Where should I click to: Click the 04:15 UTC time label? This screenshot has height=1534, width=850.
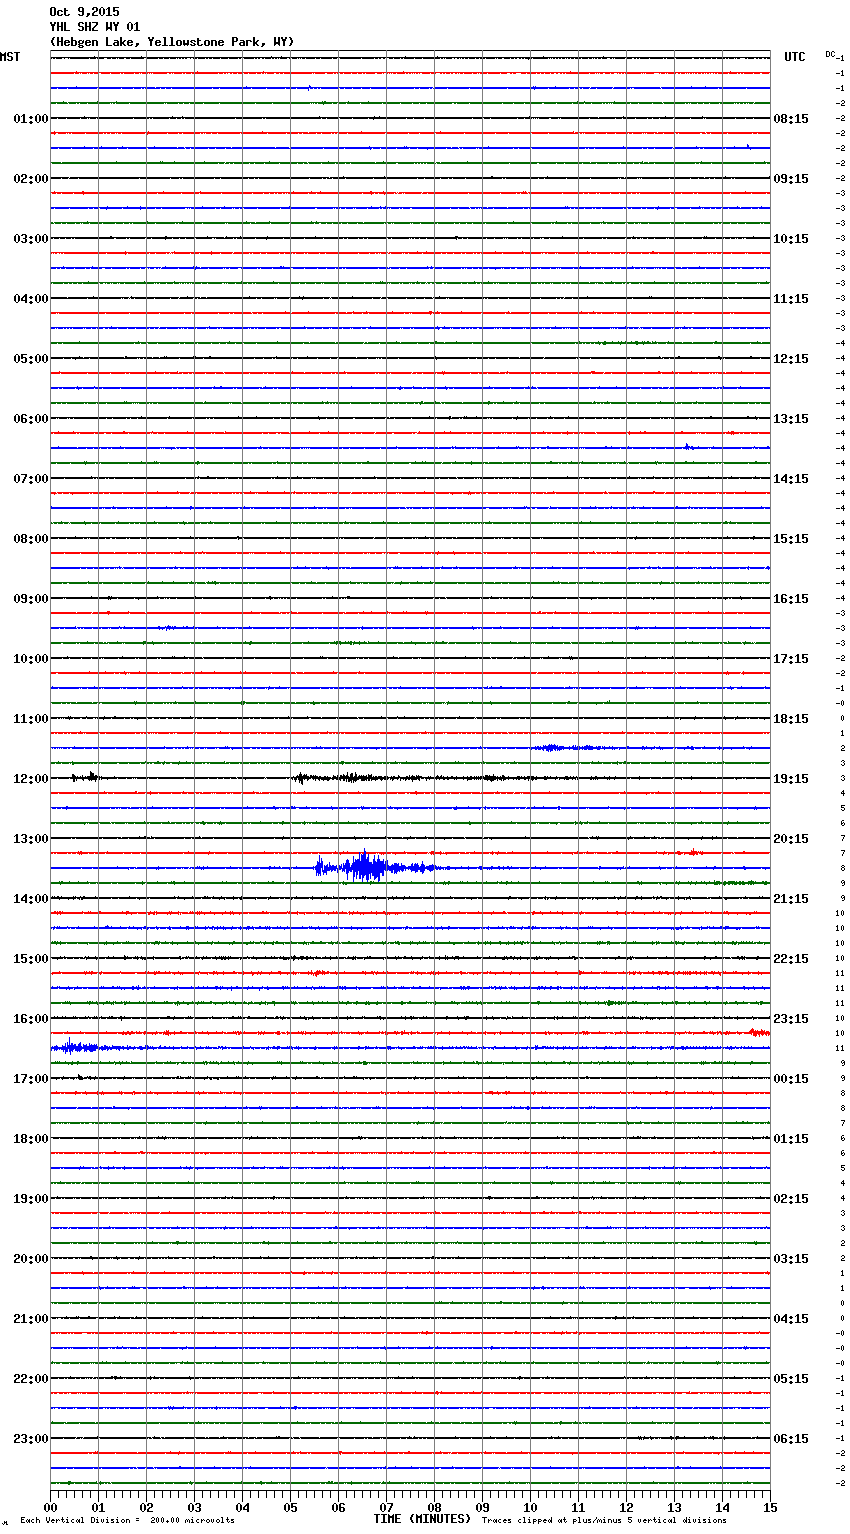tap(791, 1319)
